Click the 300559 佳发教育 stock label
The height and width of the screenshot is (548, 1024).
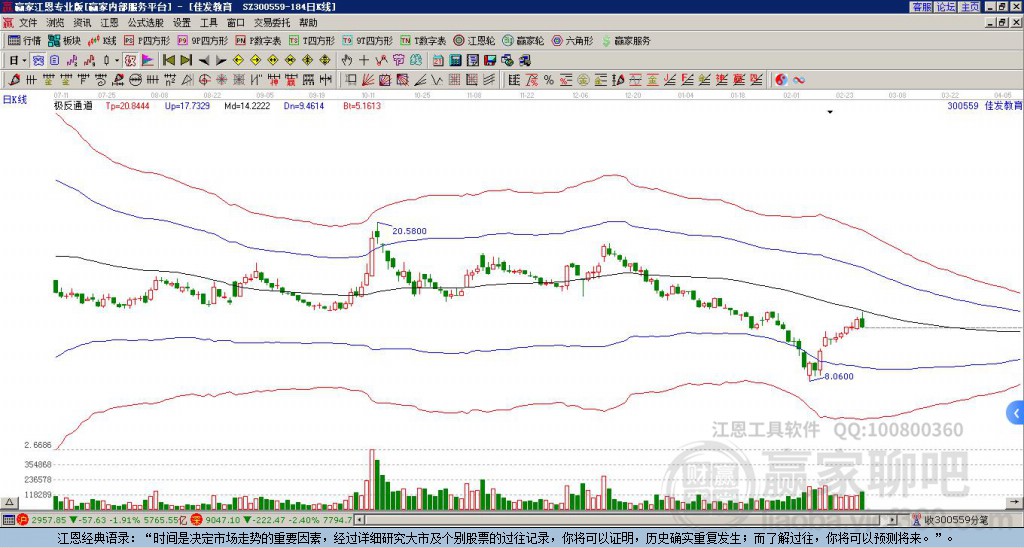pos(985,105)
